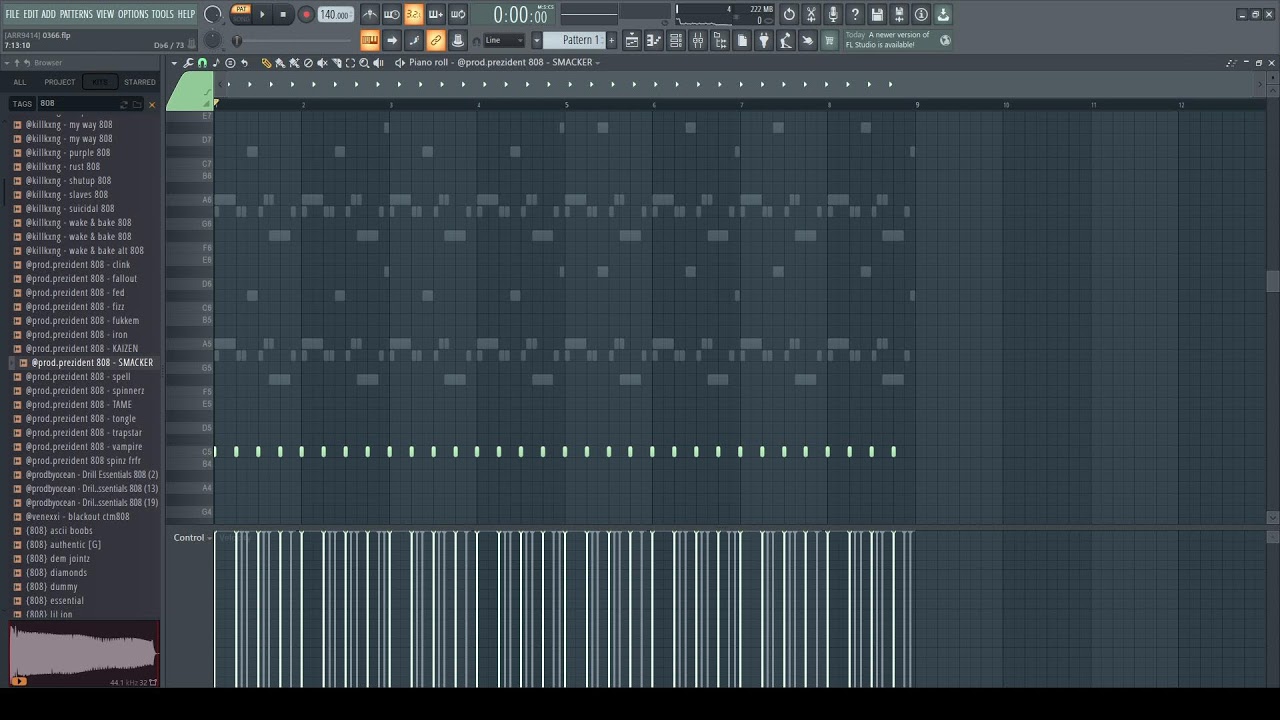
Task: Click the stop button
Action: tap(283, 14)
